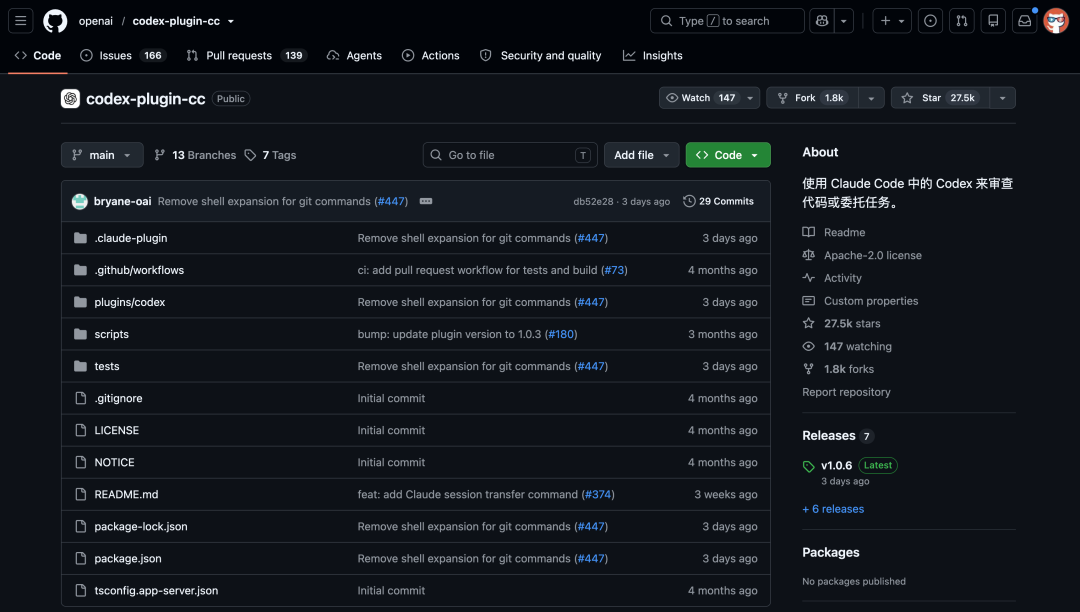Open Activity link in About
This screenshot has width=1080, height=612.
[842, 277]
